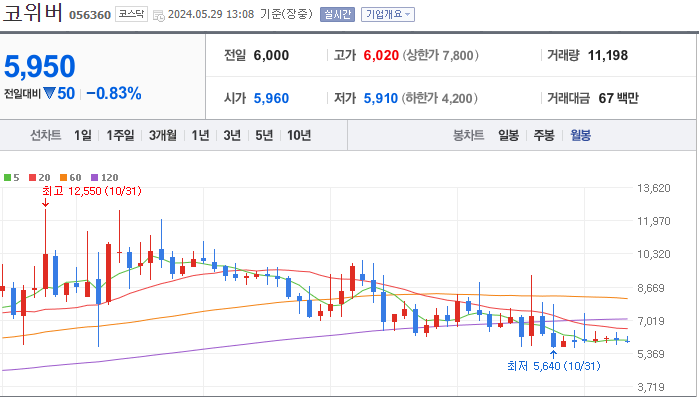Click the 2024.05.29 13:08 timestamp
Screen dimensions: 699x397
tap(211, 14)
